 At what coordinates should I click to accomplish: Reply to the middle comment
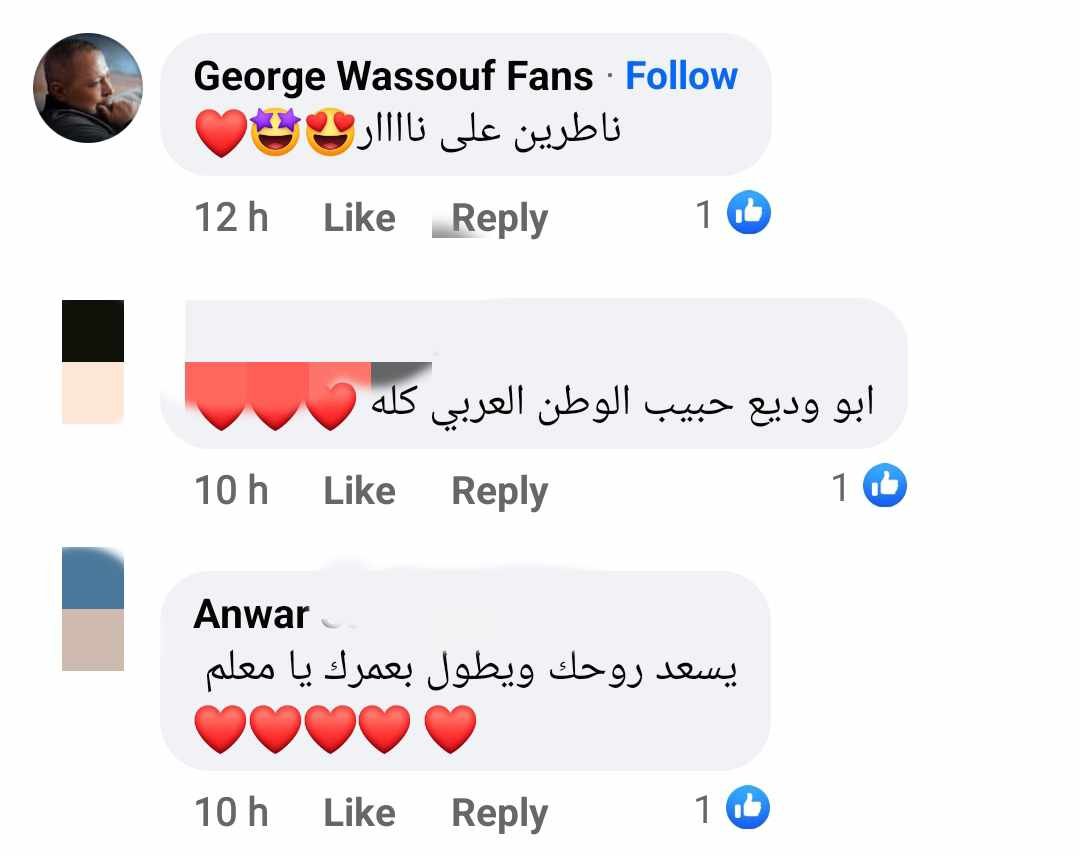point(499,492)
